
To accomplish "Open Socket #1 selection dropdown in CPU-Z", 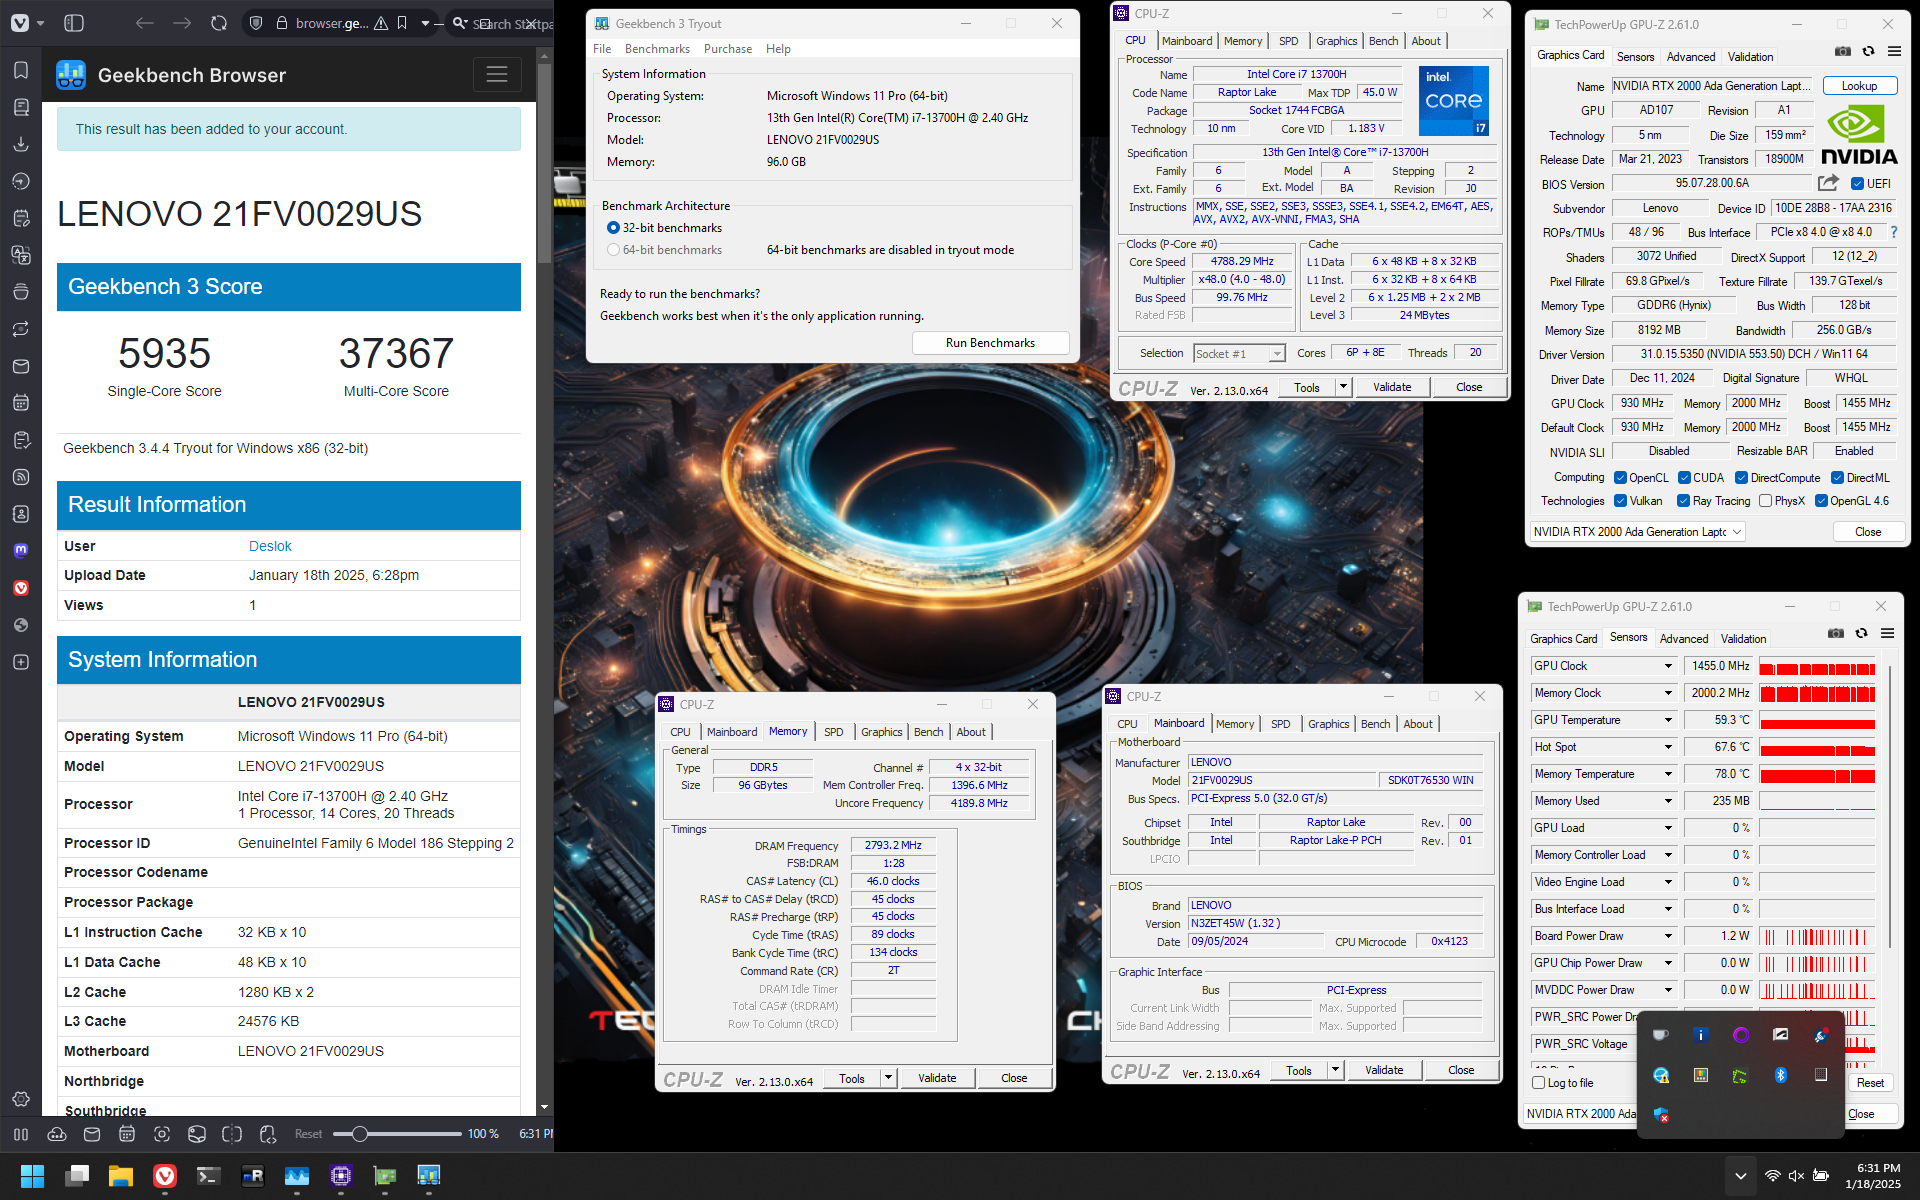I will click(x=1239, y=353).
